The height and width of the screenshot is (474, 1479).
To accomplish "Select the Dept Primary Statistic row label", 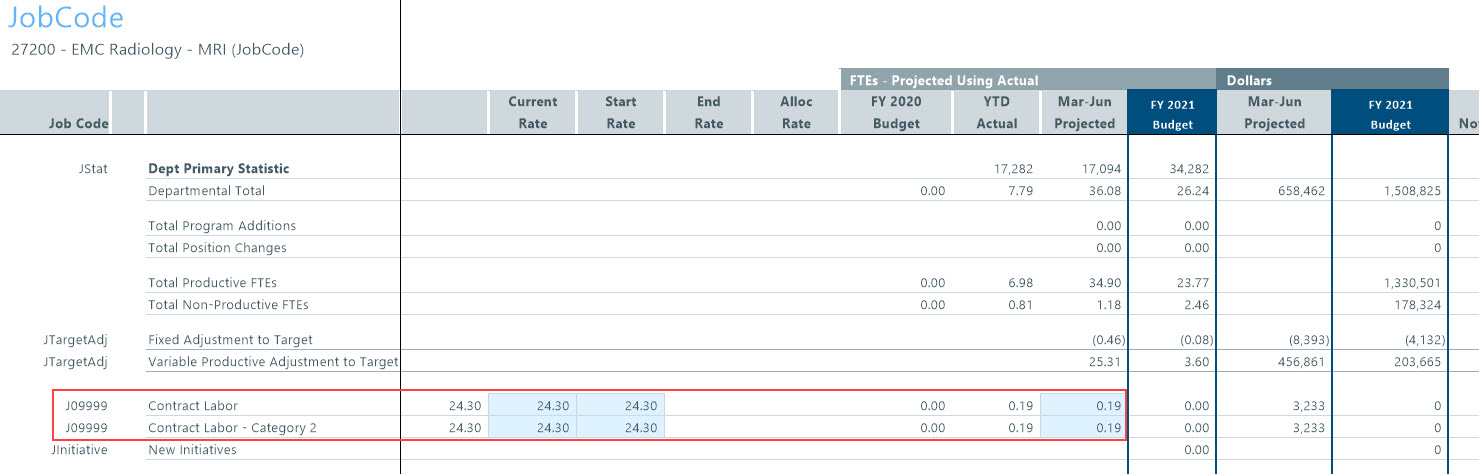I will 218,169.
